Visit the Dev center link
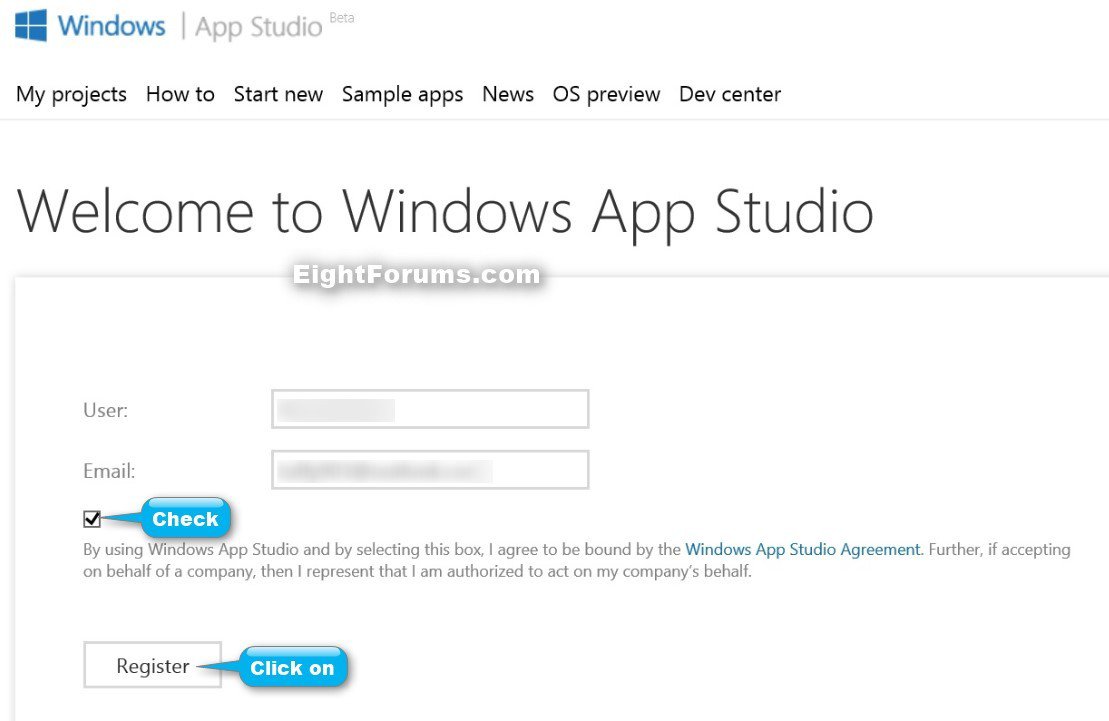This screenshot has height=721, width=1109. coord(730,94)
